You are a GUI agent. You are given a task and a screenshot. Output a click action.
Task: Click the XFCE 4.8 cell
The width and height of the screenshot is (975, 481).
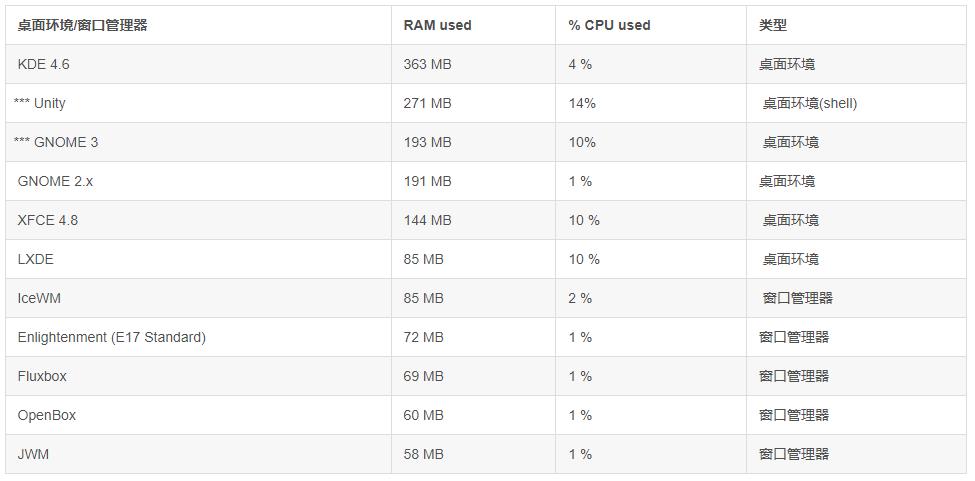(47, 220)
